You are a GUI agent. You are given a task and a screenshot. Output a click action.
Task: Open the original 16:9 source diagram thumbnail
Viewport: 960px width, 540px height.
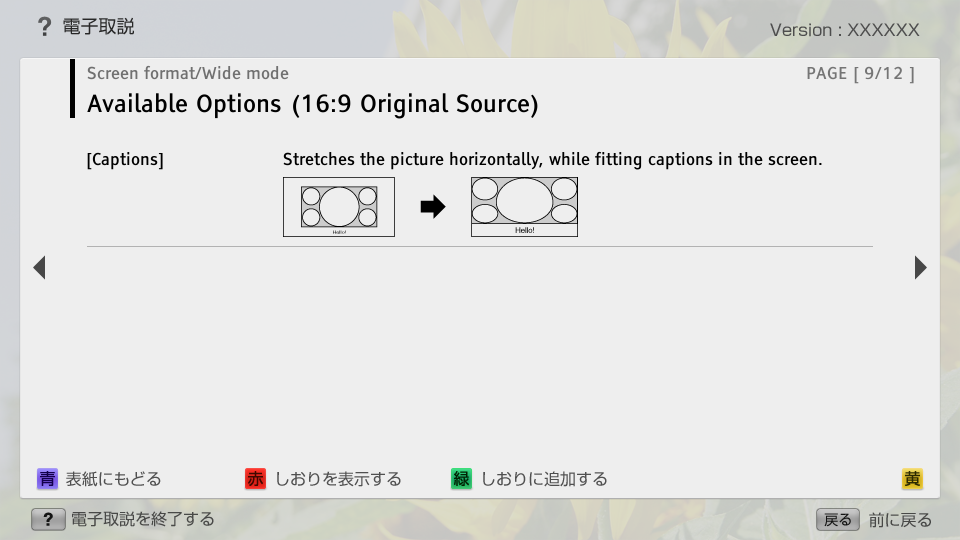point(339,207)
